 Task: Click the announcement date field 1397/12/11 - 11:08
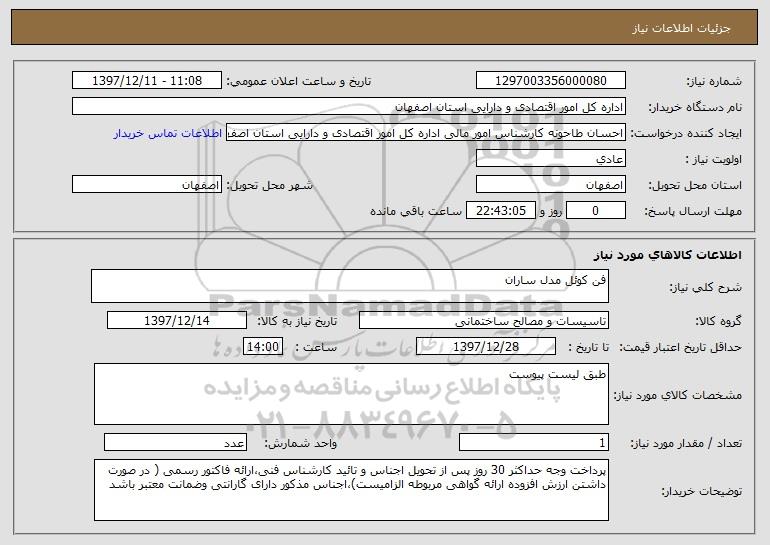click(147, 81)
